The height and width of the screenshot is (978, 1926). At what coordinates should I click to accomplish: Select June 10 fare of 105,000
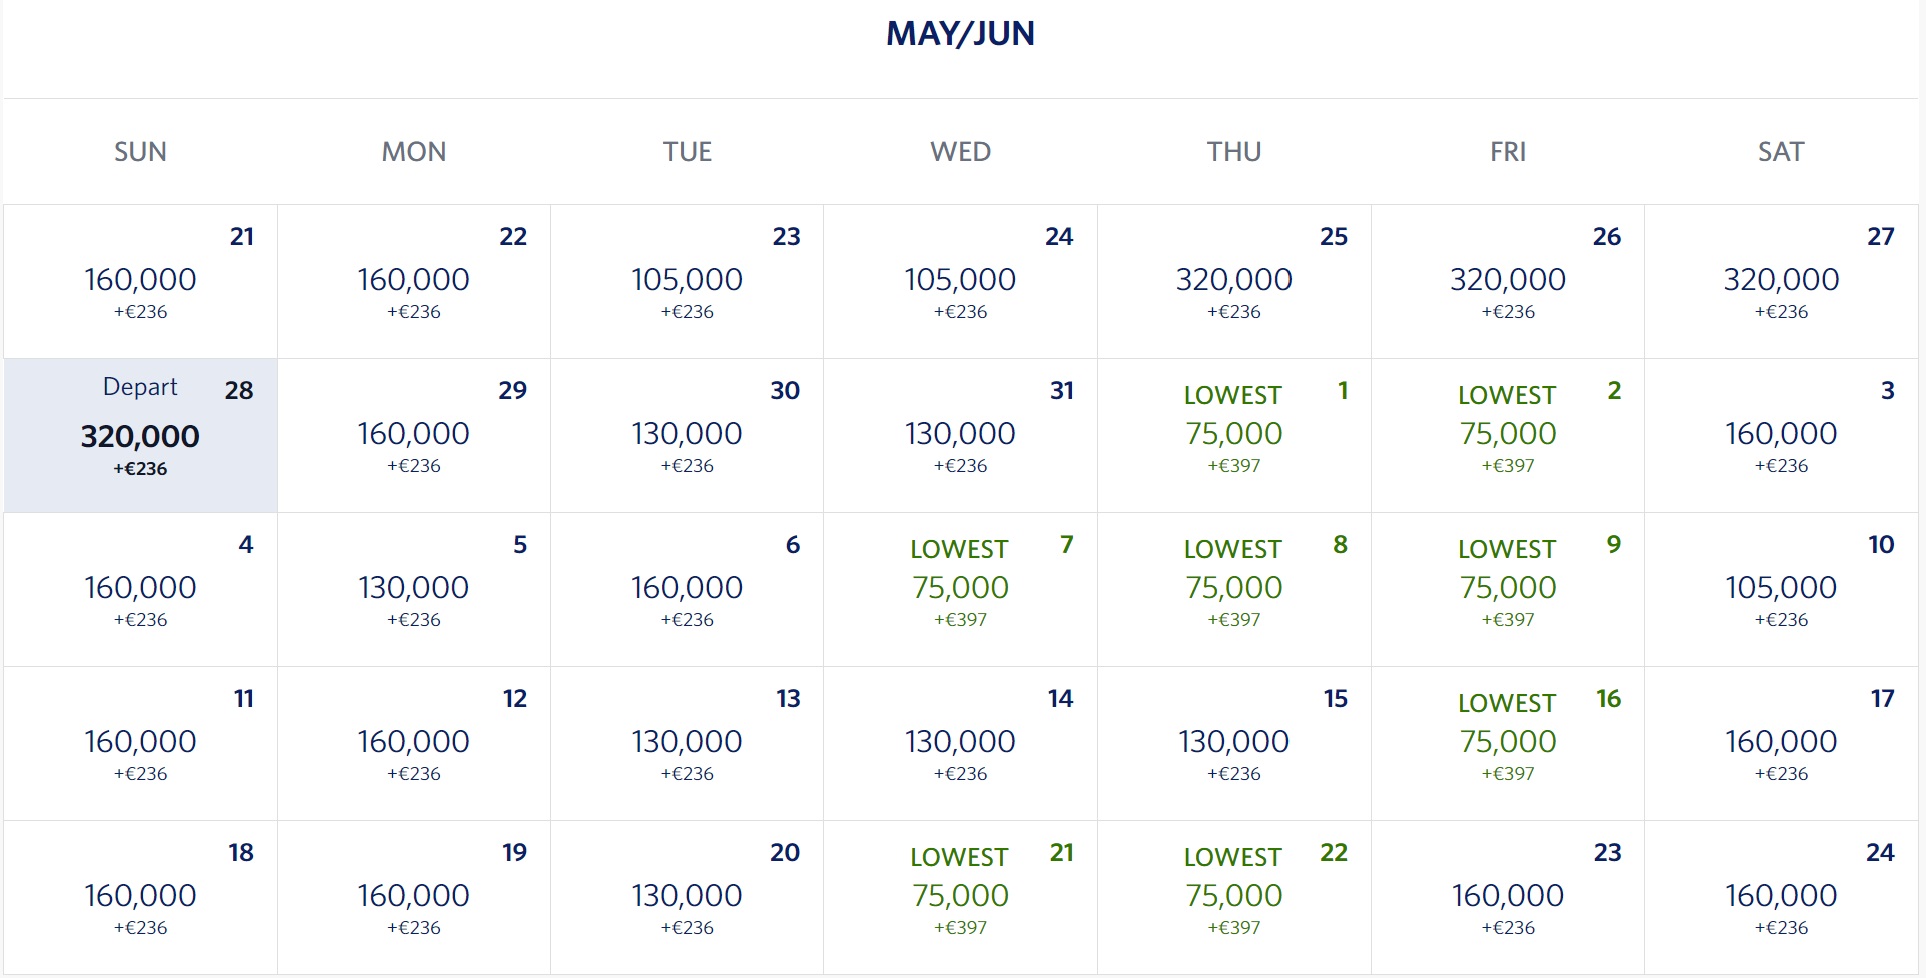(1781, 590)
